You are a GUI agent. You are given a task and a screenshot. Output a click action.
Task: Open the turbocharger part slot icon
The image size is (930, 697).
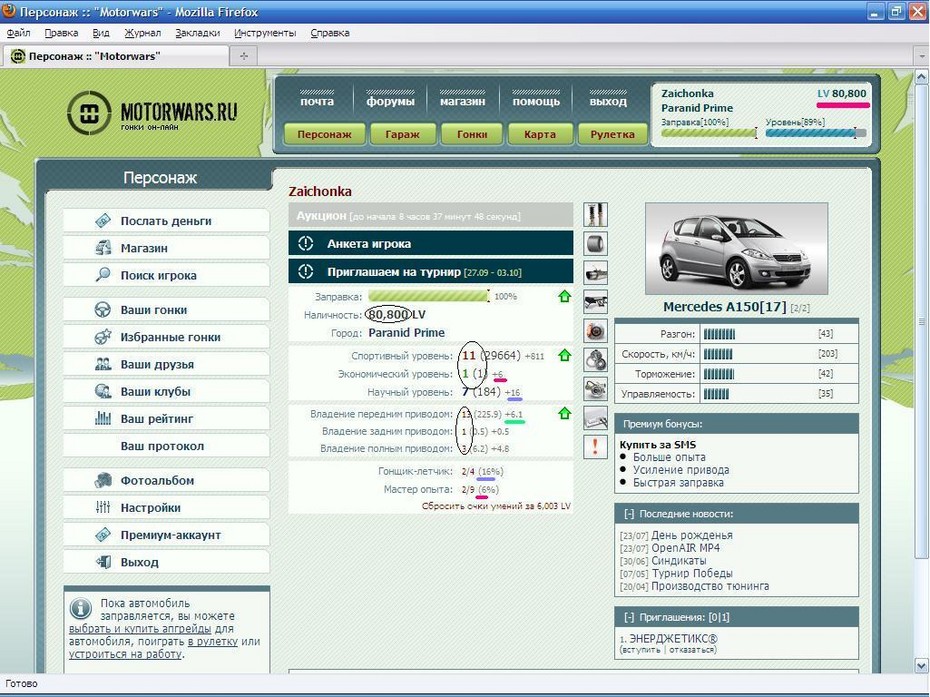coord(595,389)
